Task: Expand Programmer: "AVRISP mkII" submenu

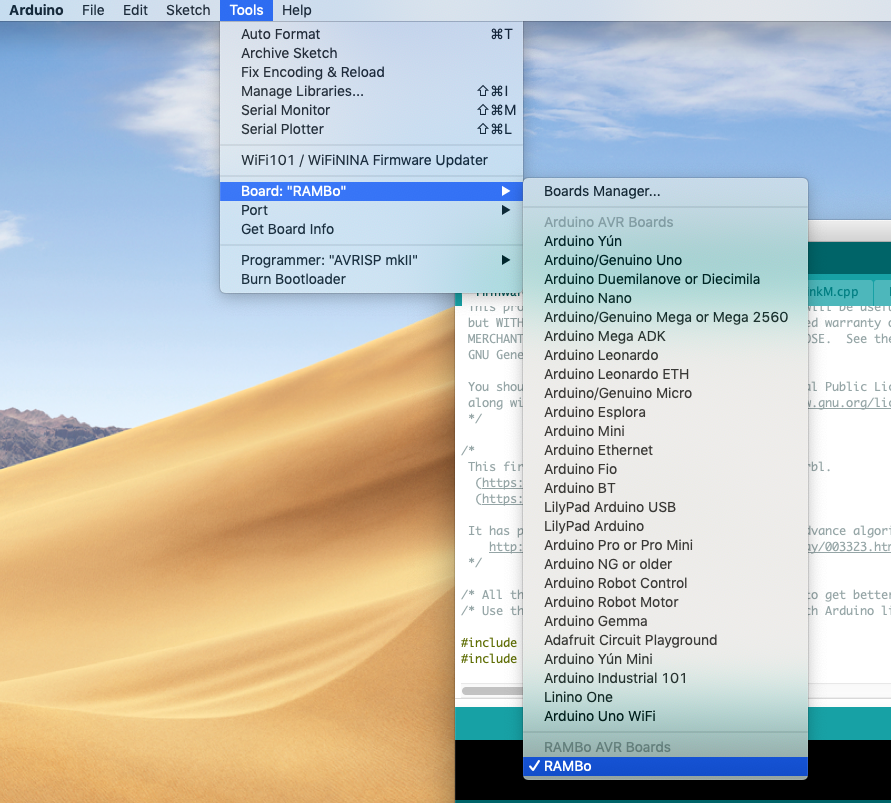Action: pos(371,260)
